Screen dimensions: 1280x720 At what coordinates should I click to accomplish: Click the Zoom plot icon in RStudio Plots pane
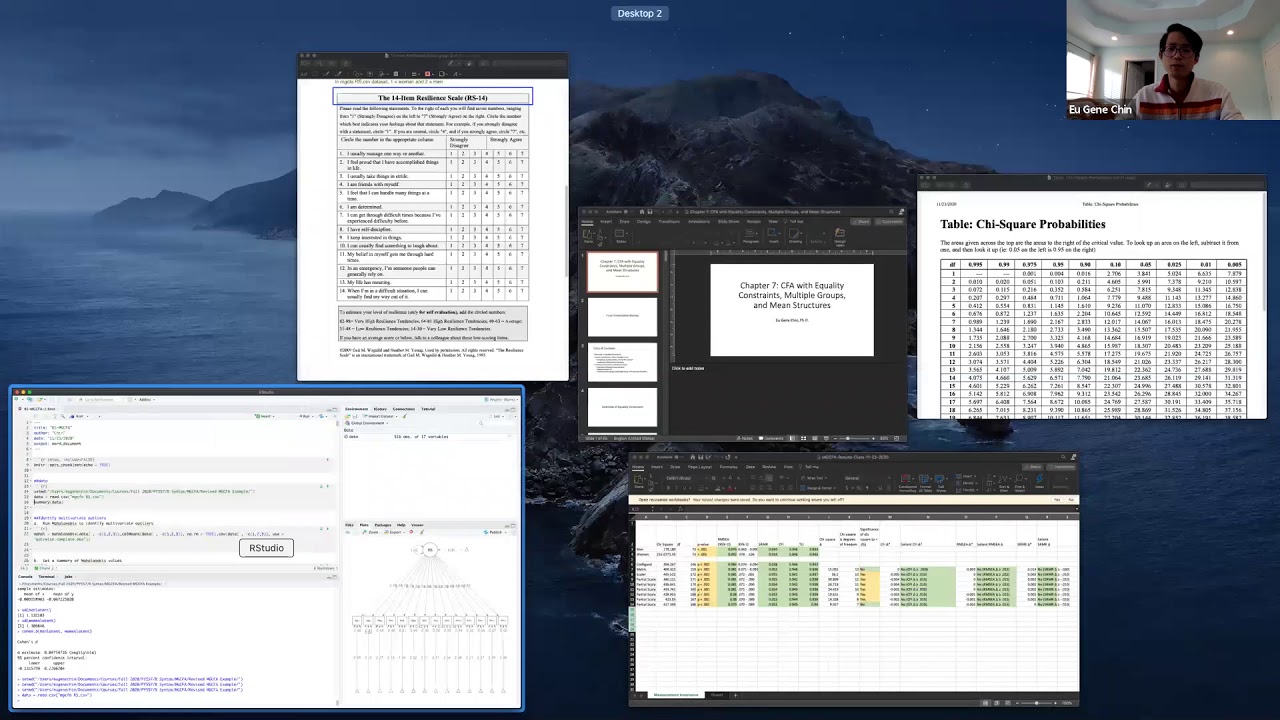pyautogui.click(x=370, y=532)
